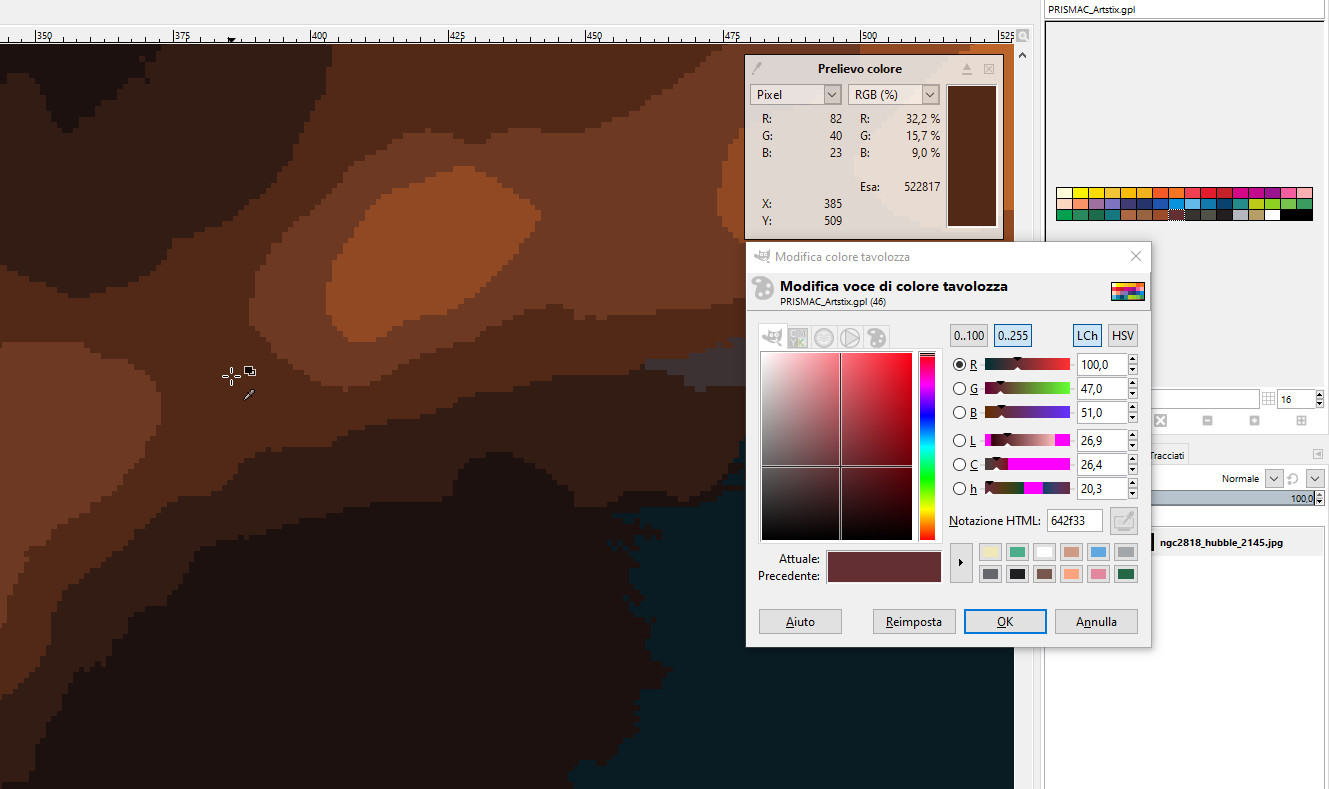
Task: Select the GIMP color selector tab
Action: (772, 337)
